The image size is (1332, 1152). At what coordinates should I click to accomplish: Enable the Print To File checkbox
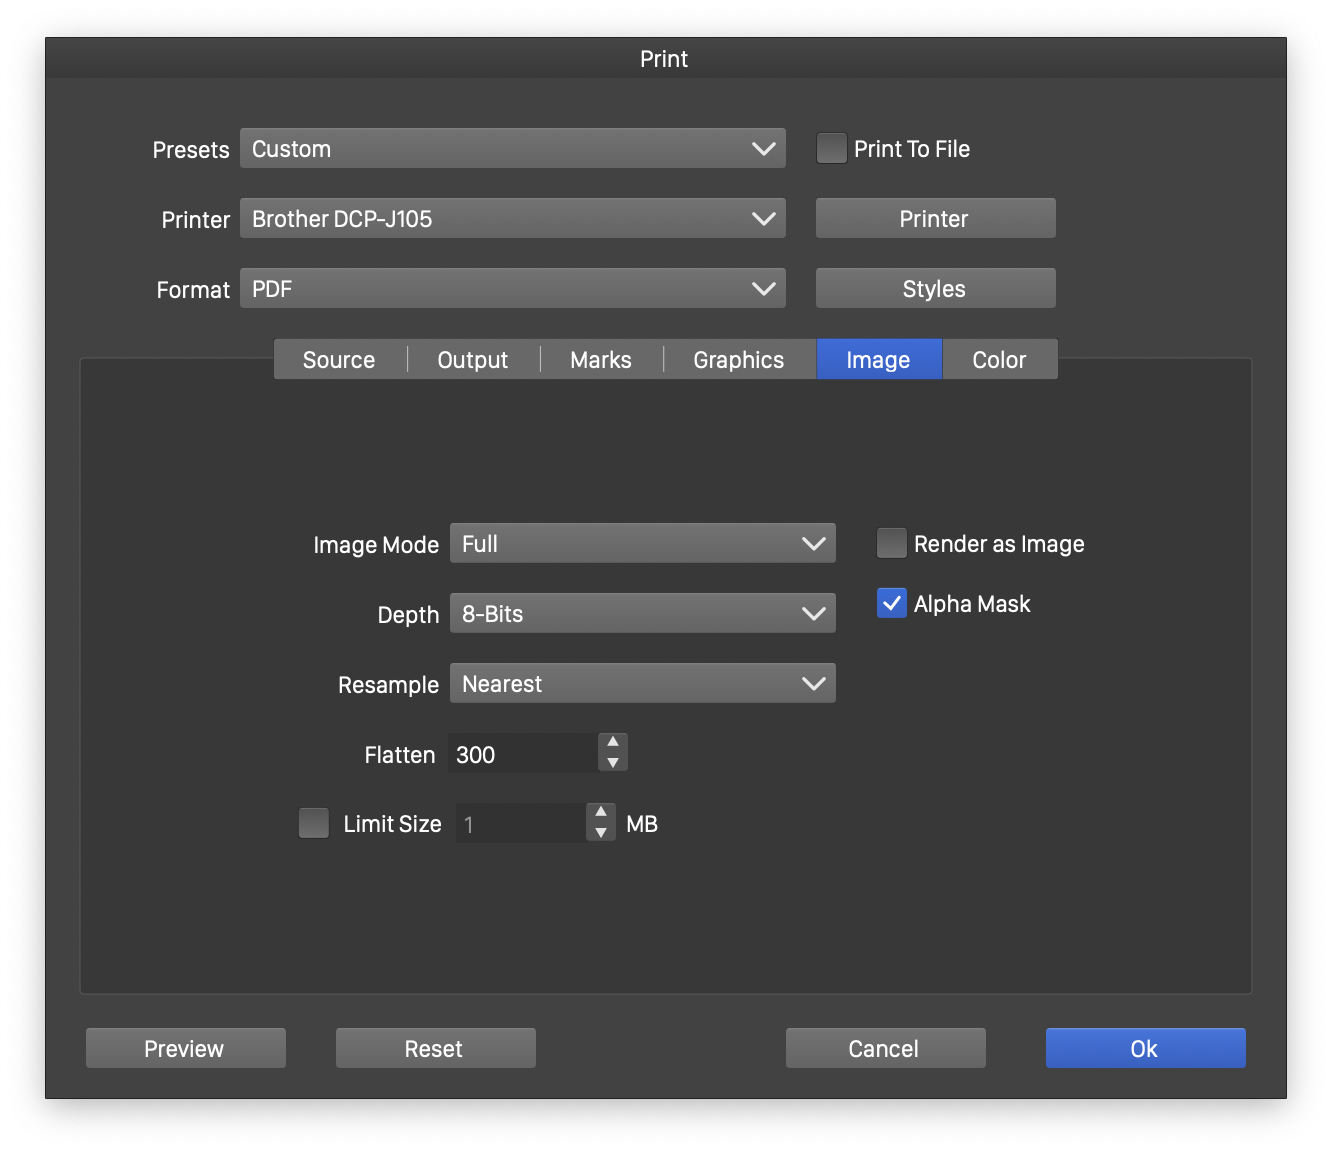[832, 149]
